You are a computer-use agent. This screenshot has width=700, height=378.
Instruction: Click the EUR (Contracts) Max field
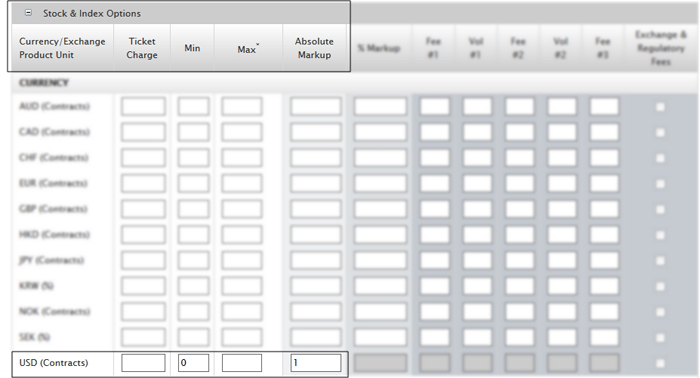coord(242,183)
